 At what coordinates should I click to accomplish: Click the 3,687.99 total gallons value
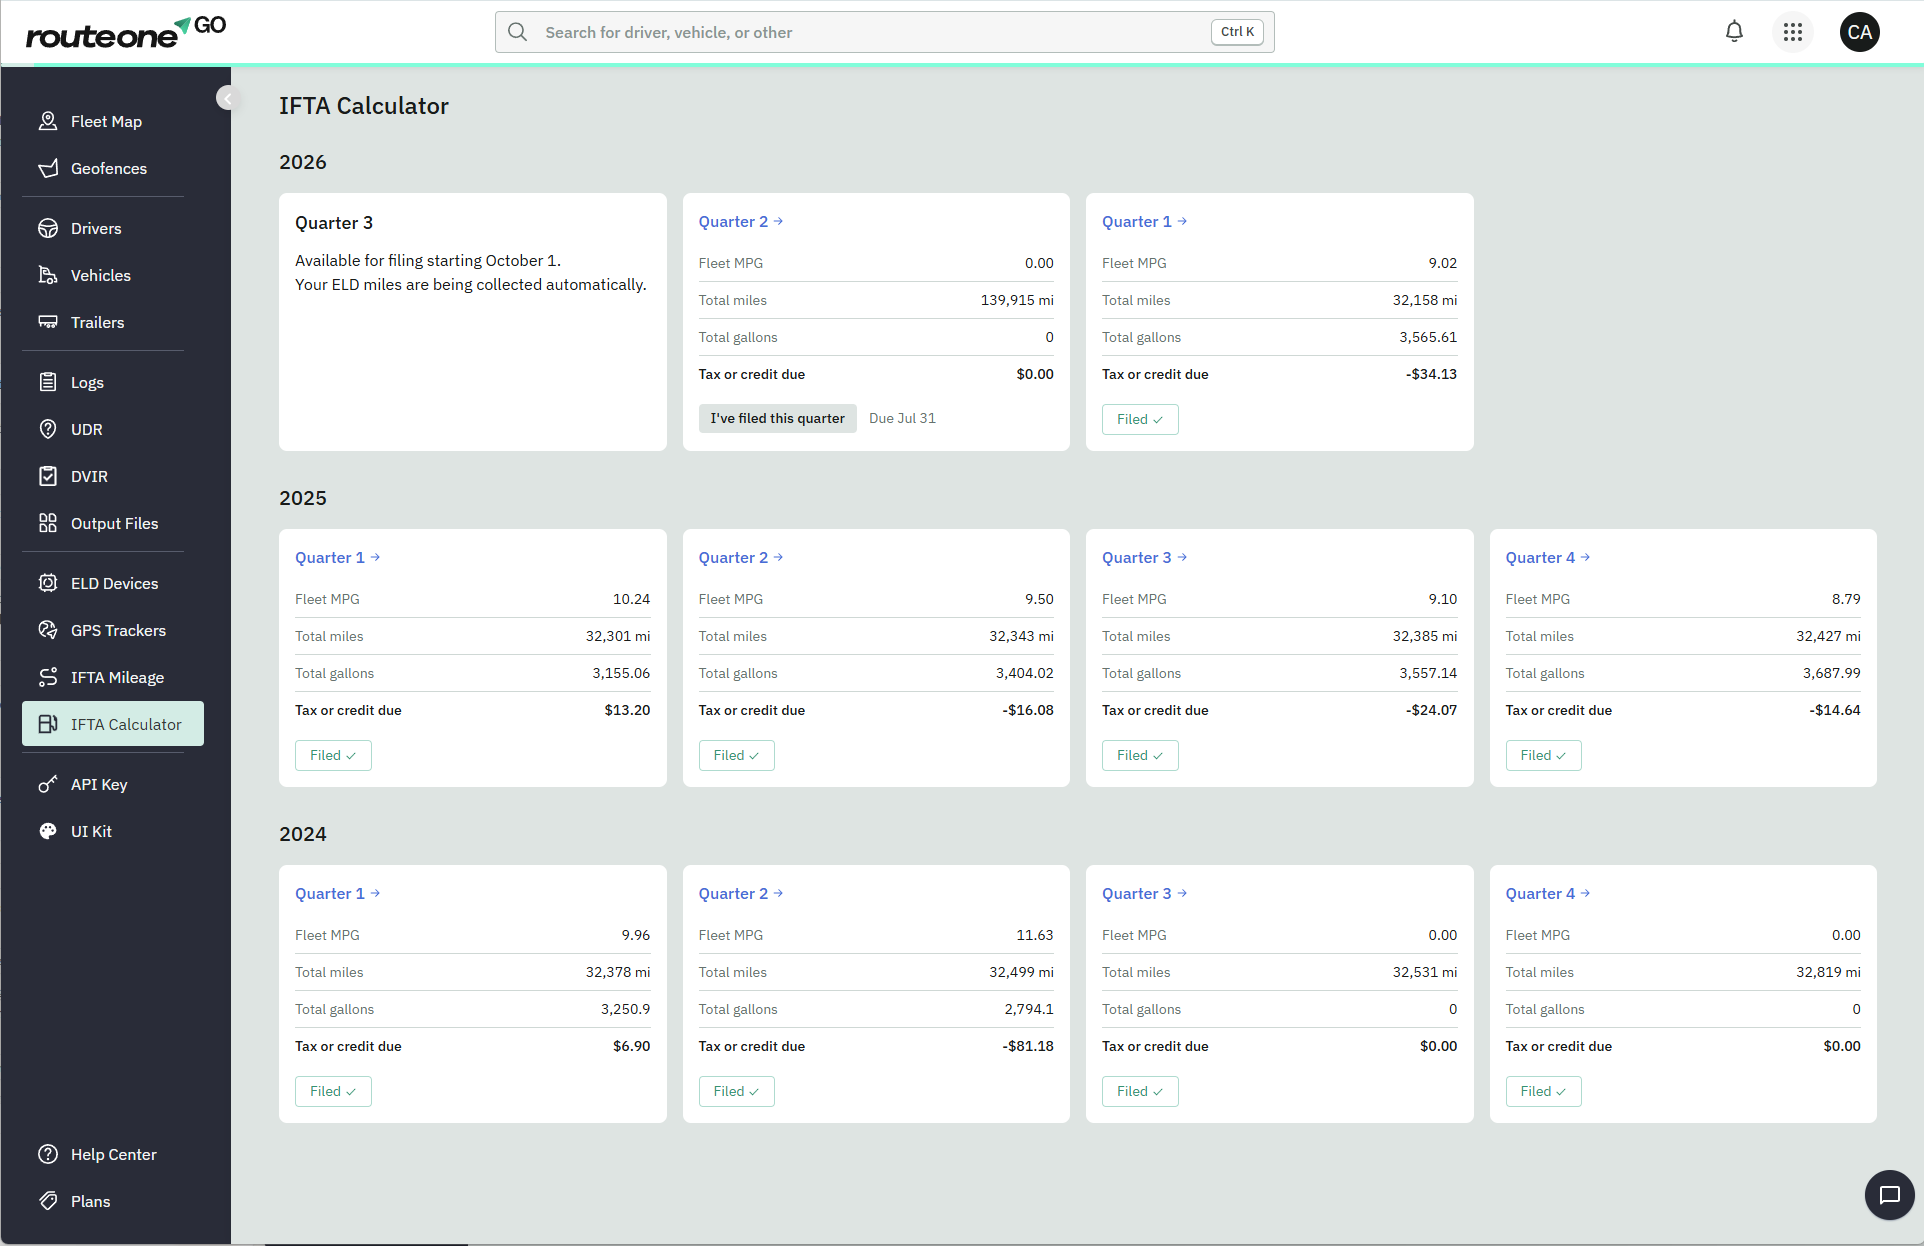1832,673
